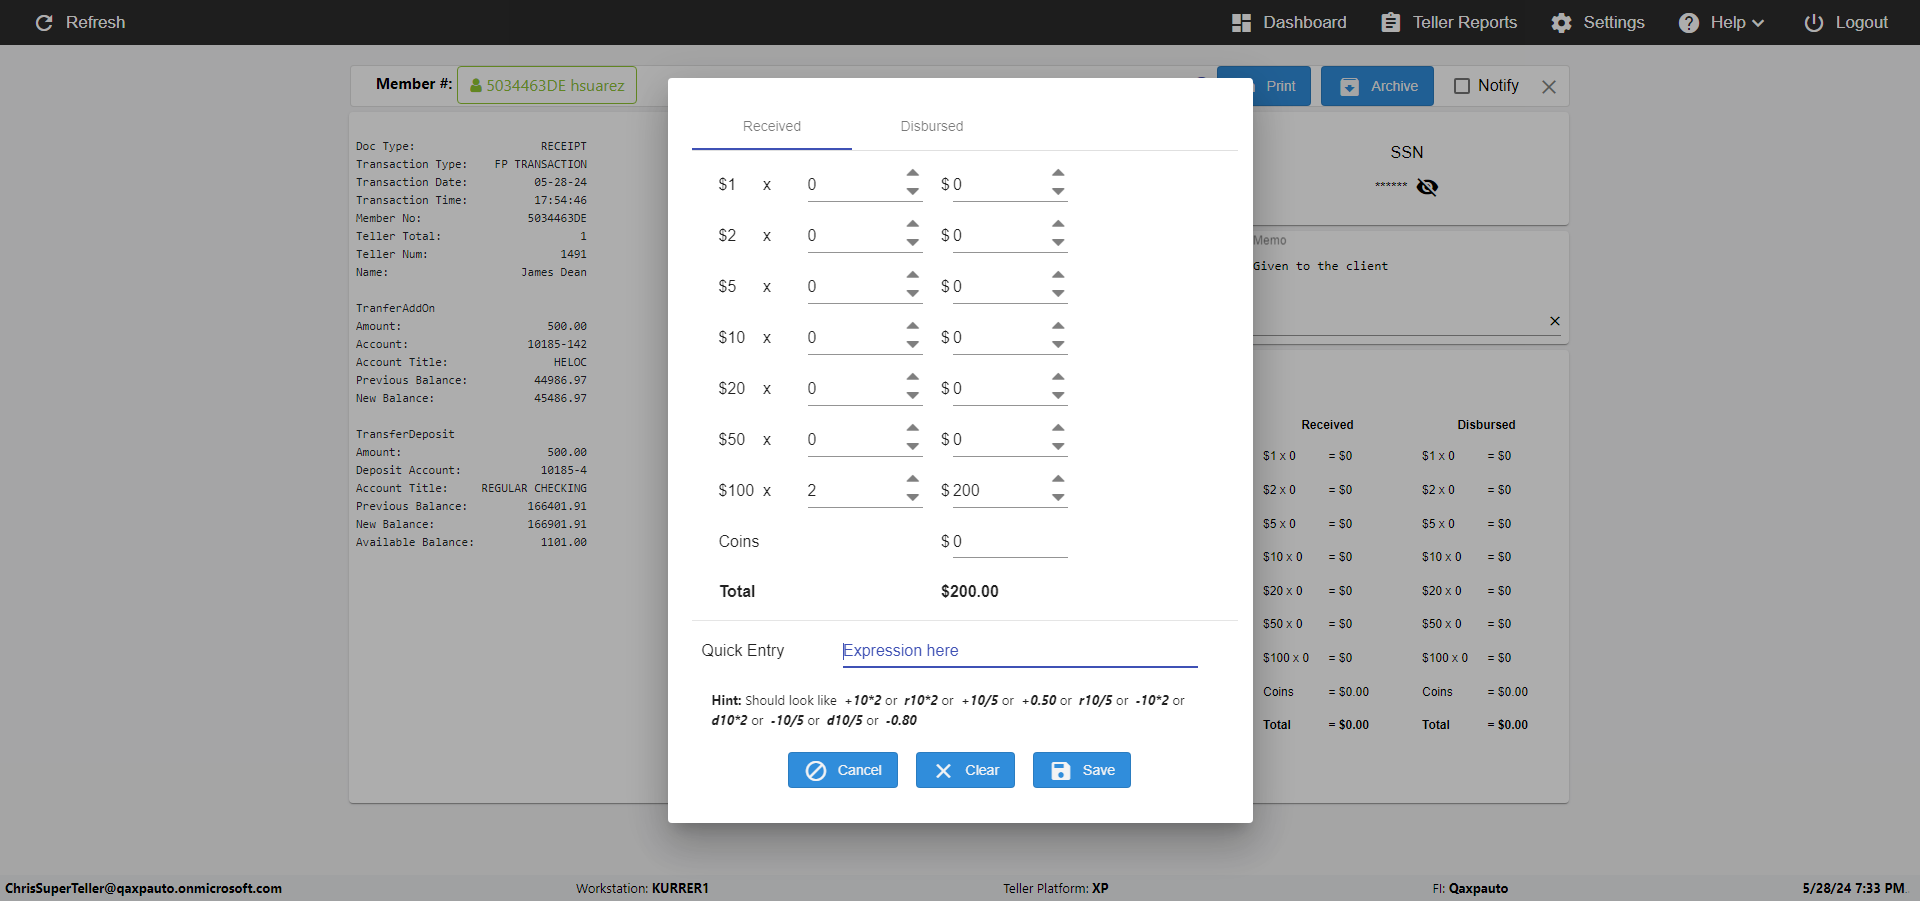Increase the $100 dollar amount of $200

pos(1058,480)
